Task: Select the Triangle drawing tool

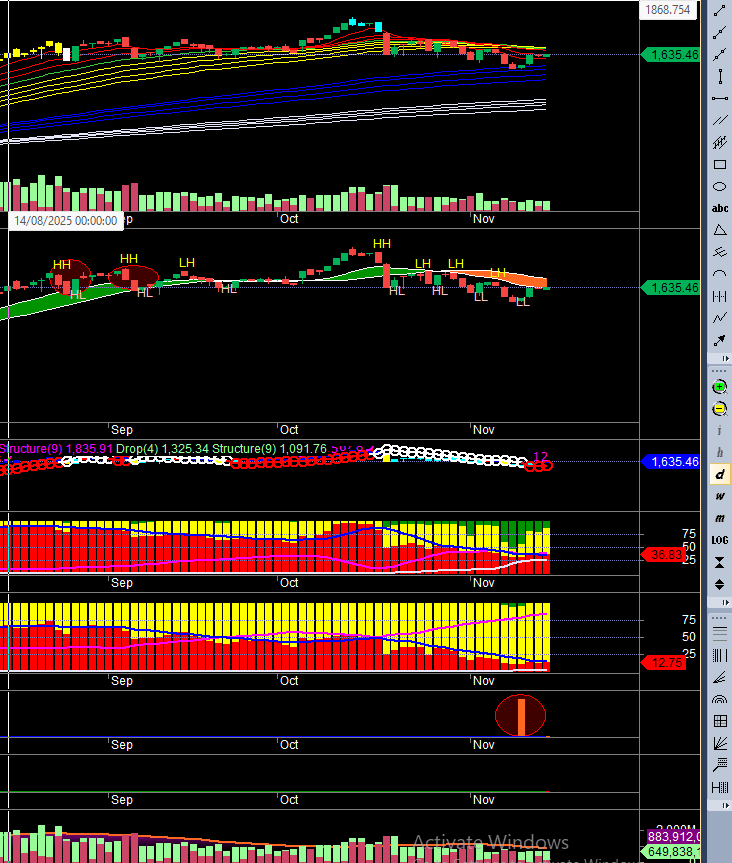Action: [x=719, y=231]
